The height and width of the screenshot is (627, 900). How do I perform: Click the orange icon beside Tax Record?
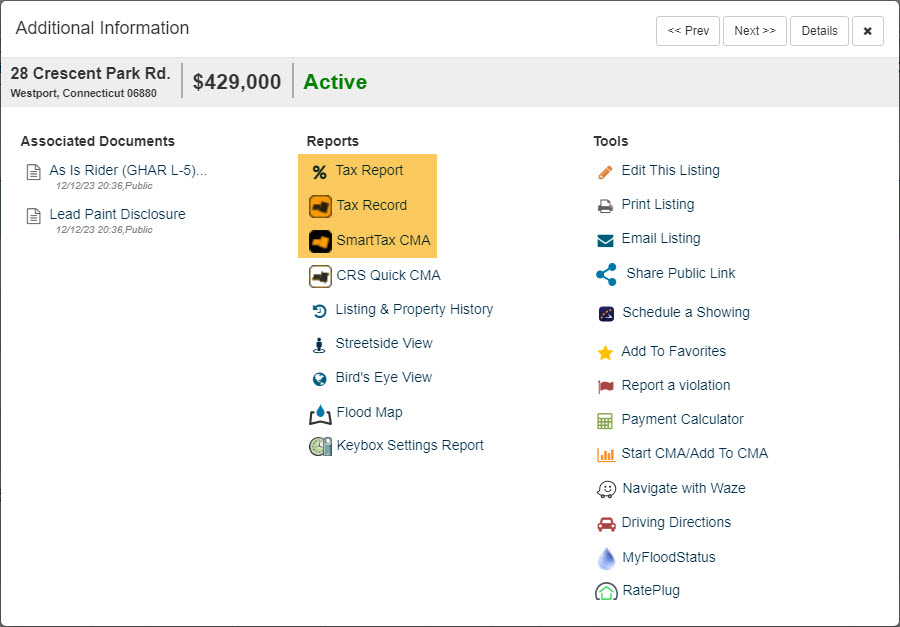[x=320, y=207]
